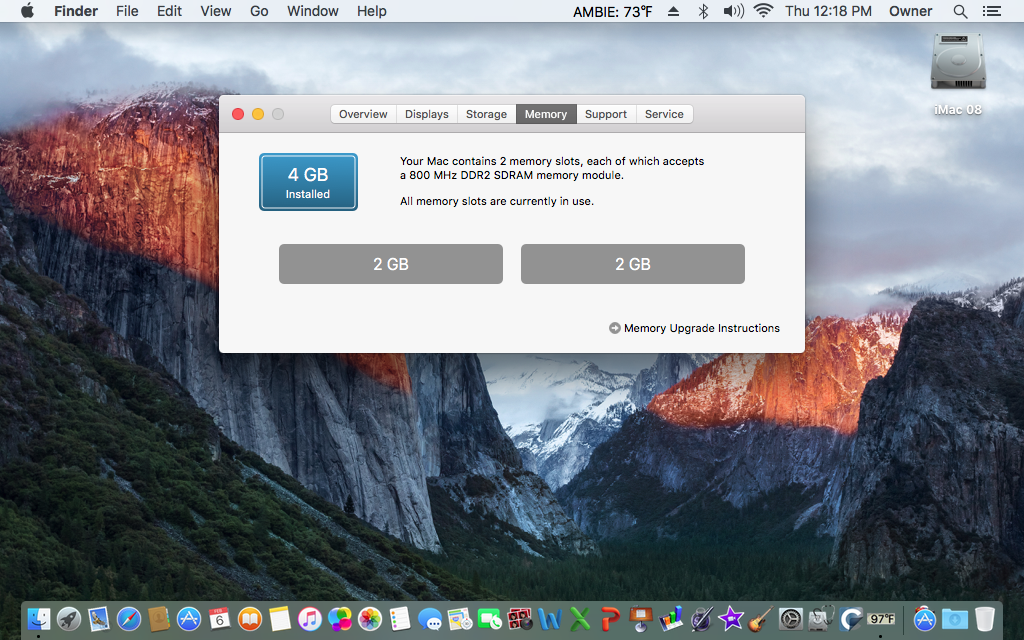Image resolution: width=1024 pixels, height=640 pixels.
Task: Open Maps icon in Dock
Action: click(x=460, y=618)
